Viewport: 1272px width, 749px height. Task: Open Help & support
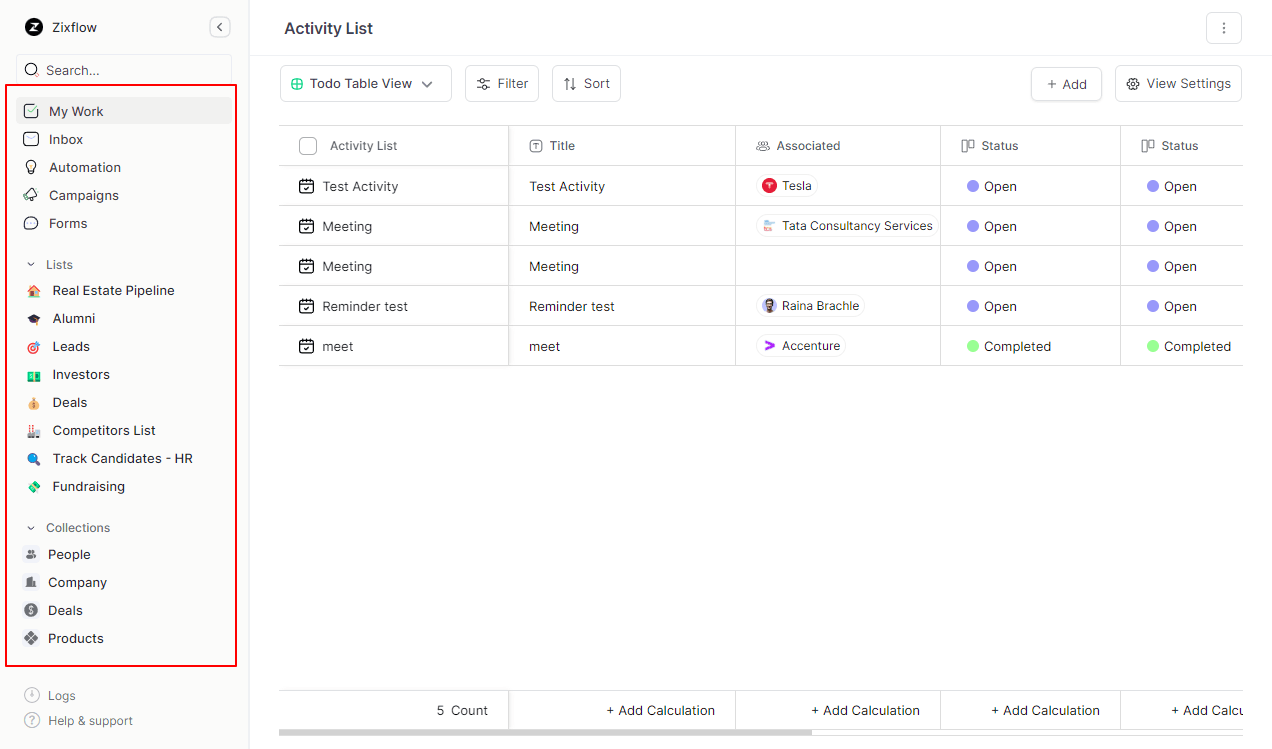tap(87, 720)
